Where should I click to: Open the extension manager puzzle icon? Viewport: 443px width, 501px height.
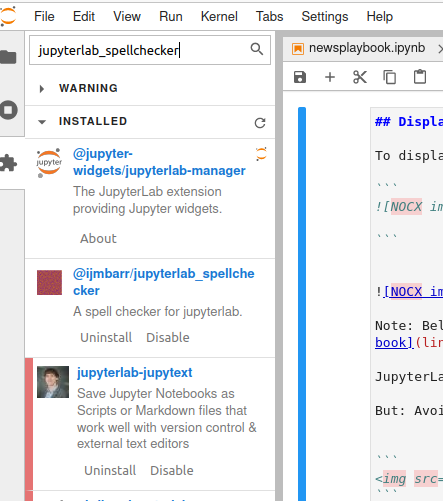8,163
